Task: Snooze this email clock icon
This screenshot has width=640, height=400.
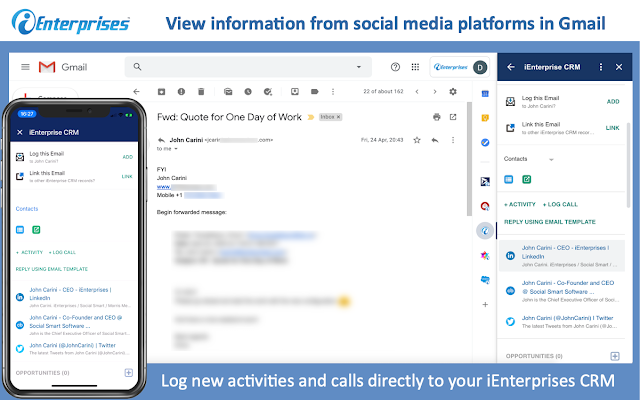Action: (x=248, y=91)
